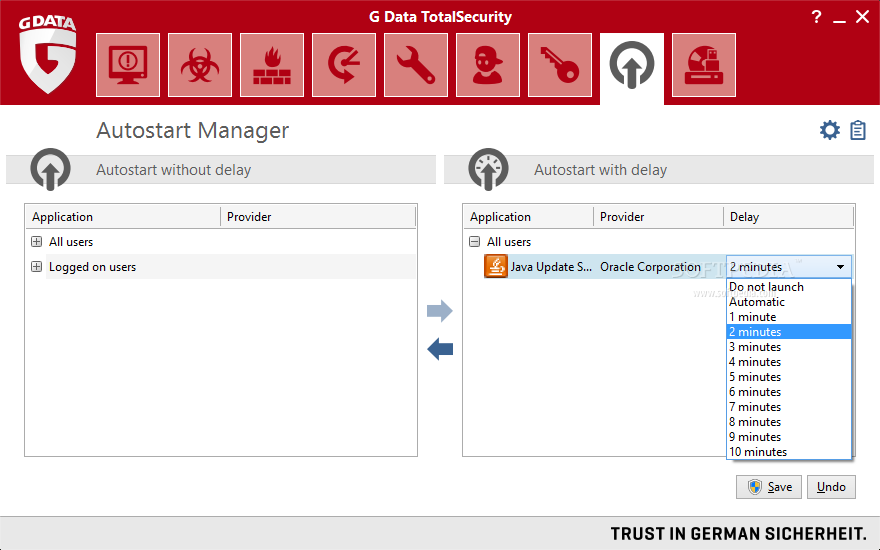Click the Undo button
This screenshot has height=550, width=880.
(831, 487)
